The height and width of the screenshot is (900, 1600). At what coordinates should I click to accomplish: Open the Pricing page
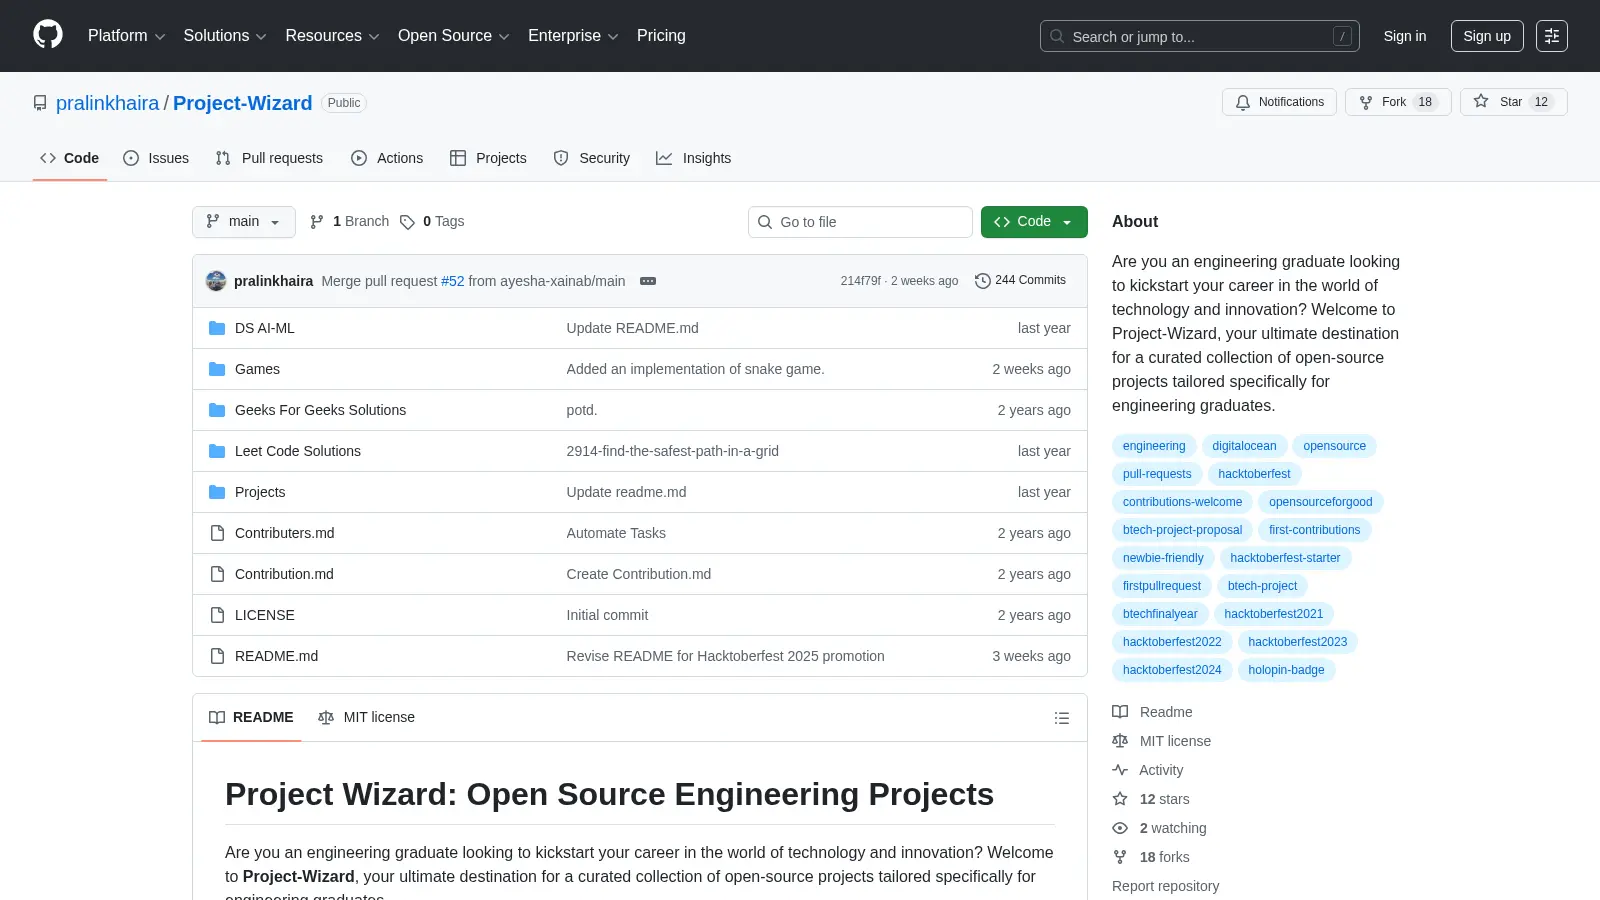click(661, 36)
